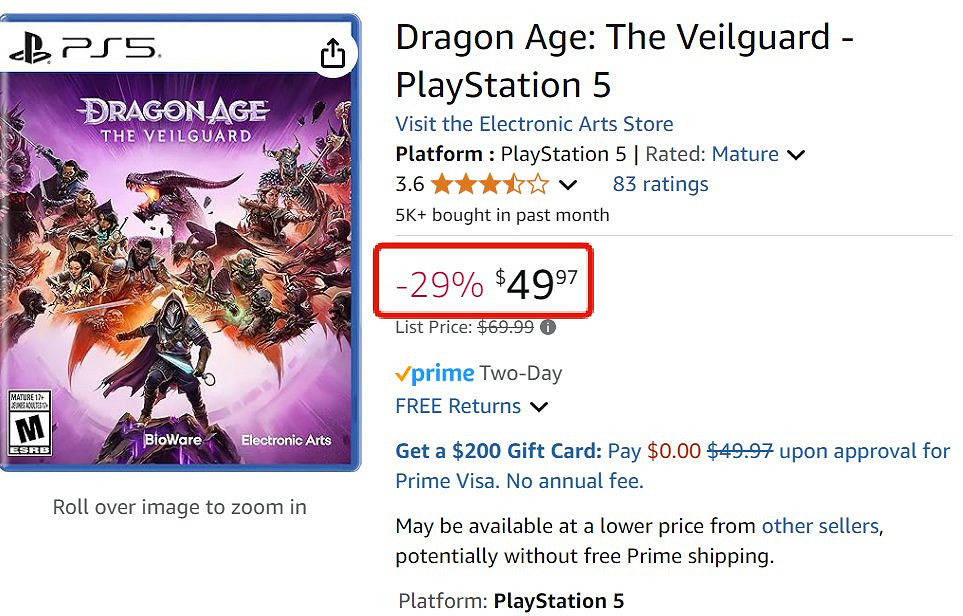Click the BioWare logo on cover art
This screenshot has height=616, width=963.
pyautogui.click(x=173, y=439)
